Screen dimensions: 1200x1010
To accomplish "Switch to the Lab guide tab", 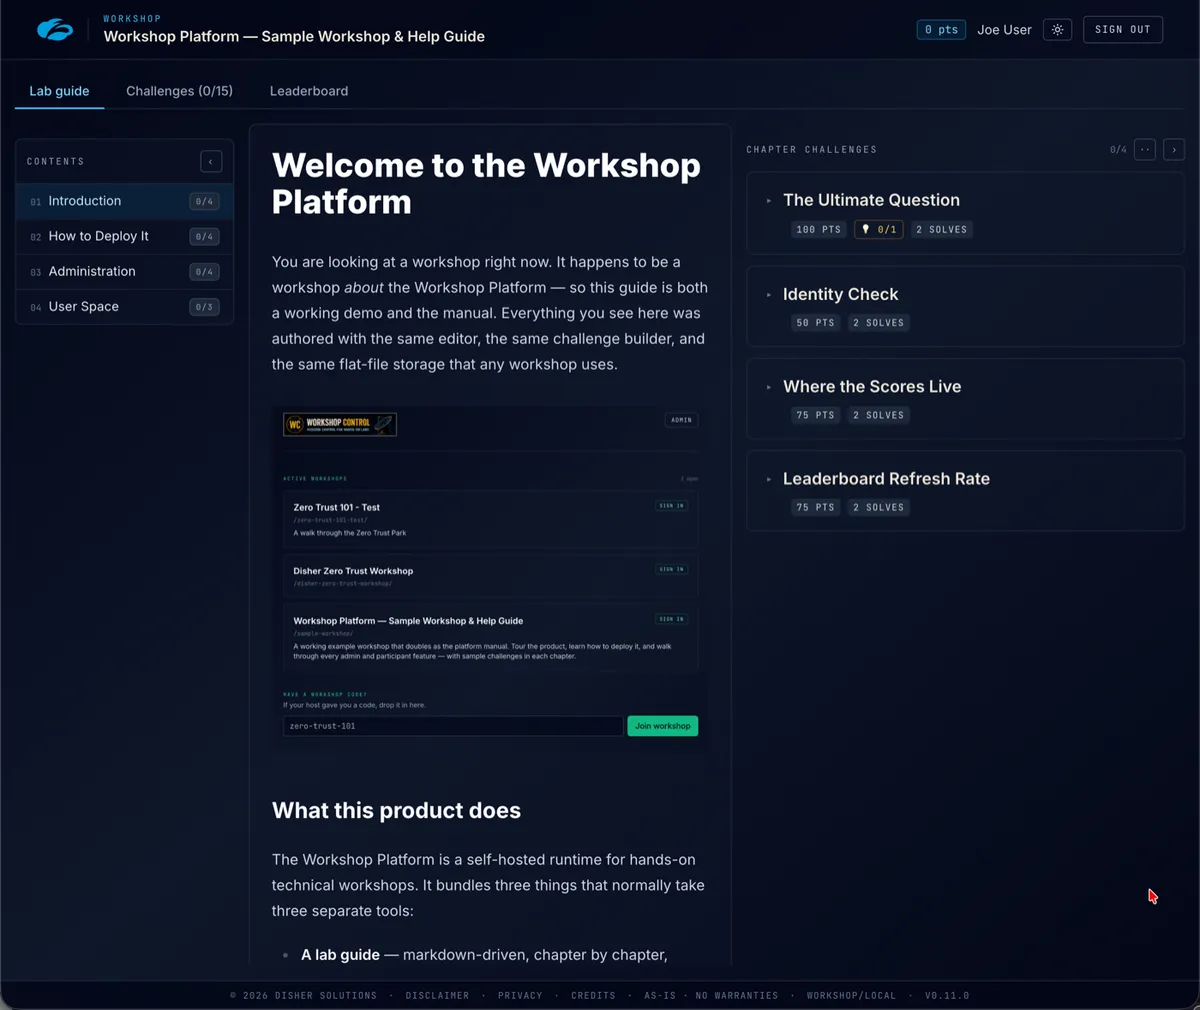I will (59, 91).
